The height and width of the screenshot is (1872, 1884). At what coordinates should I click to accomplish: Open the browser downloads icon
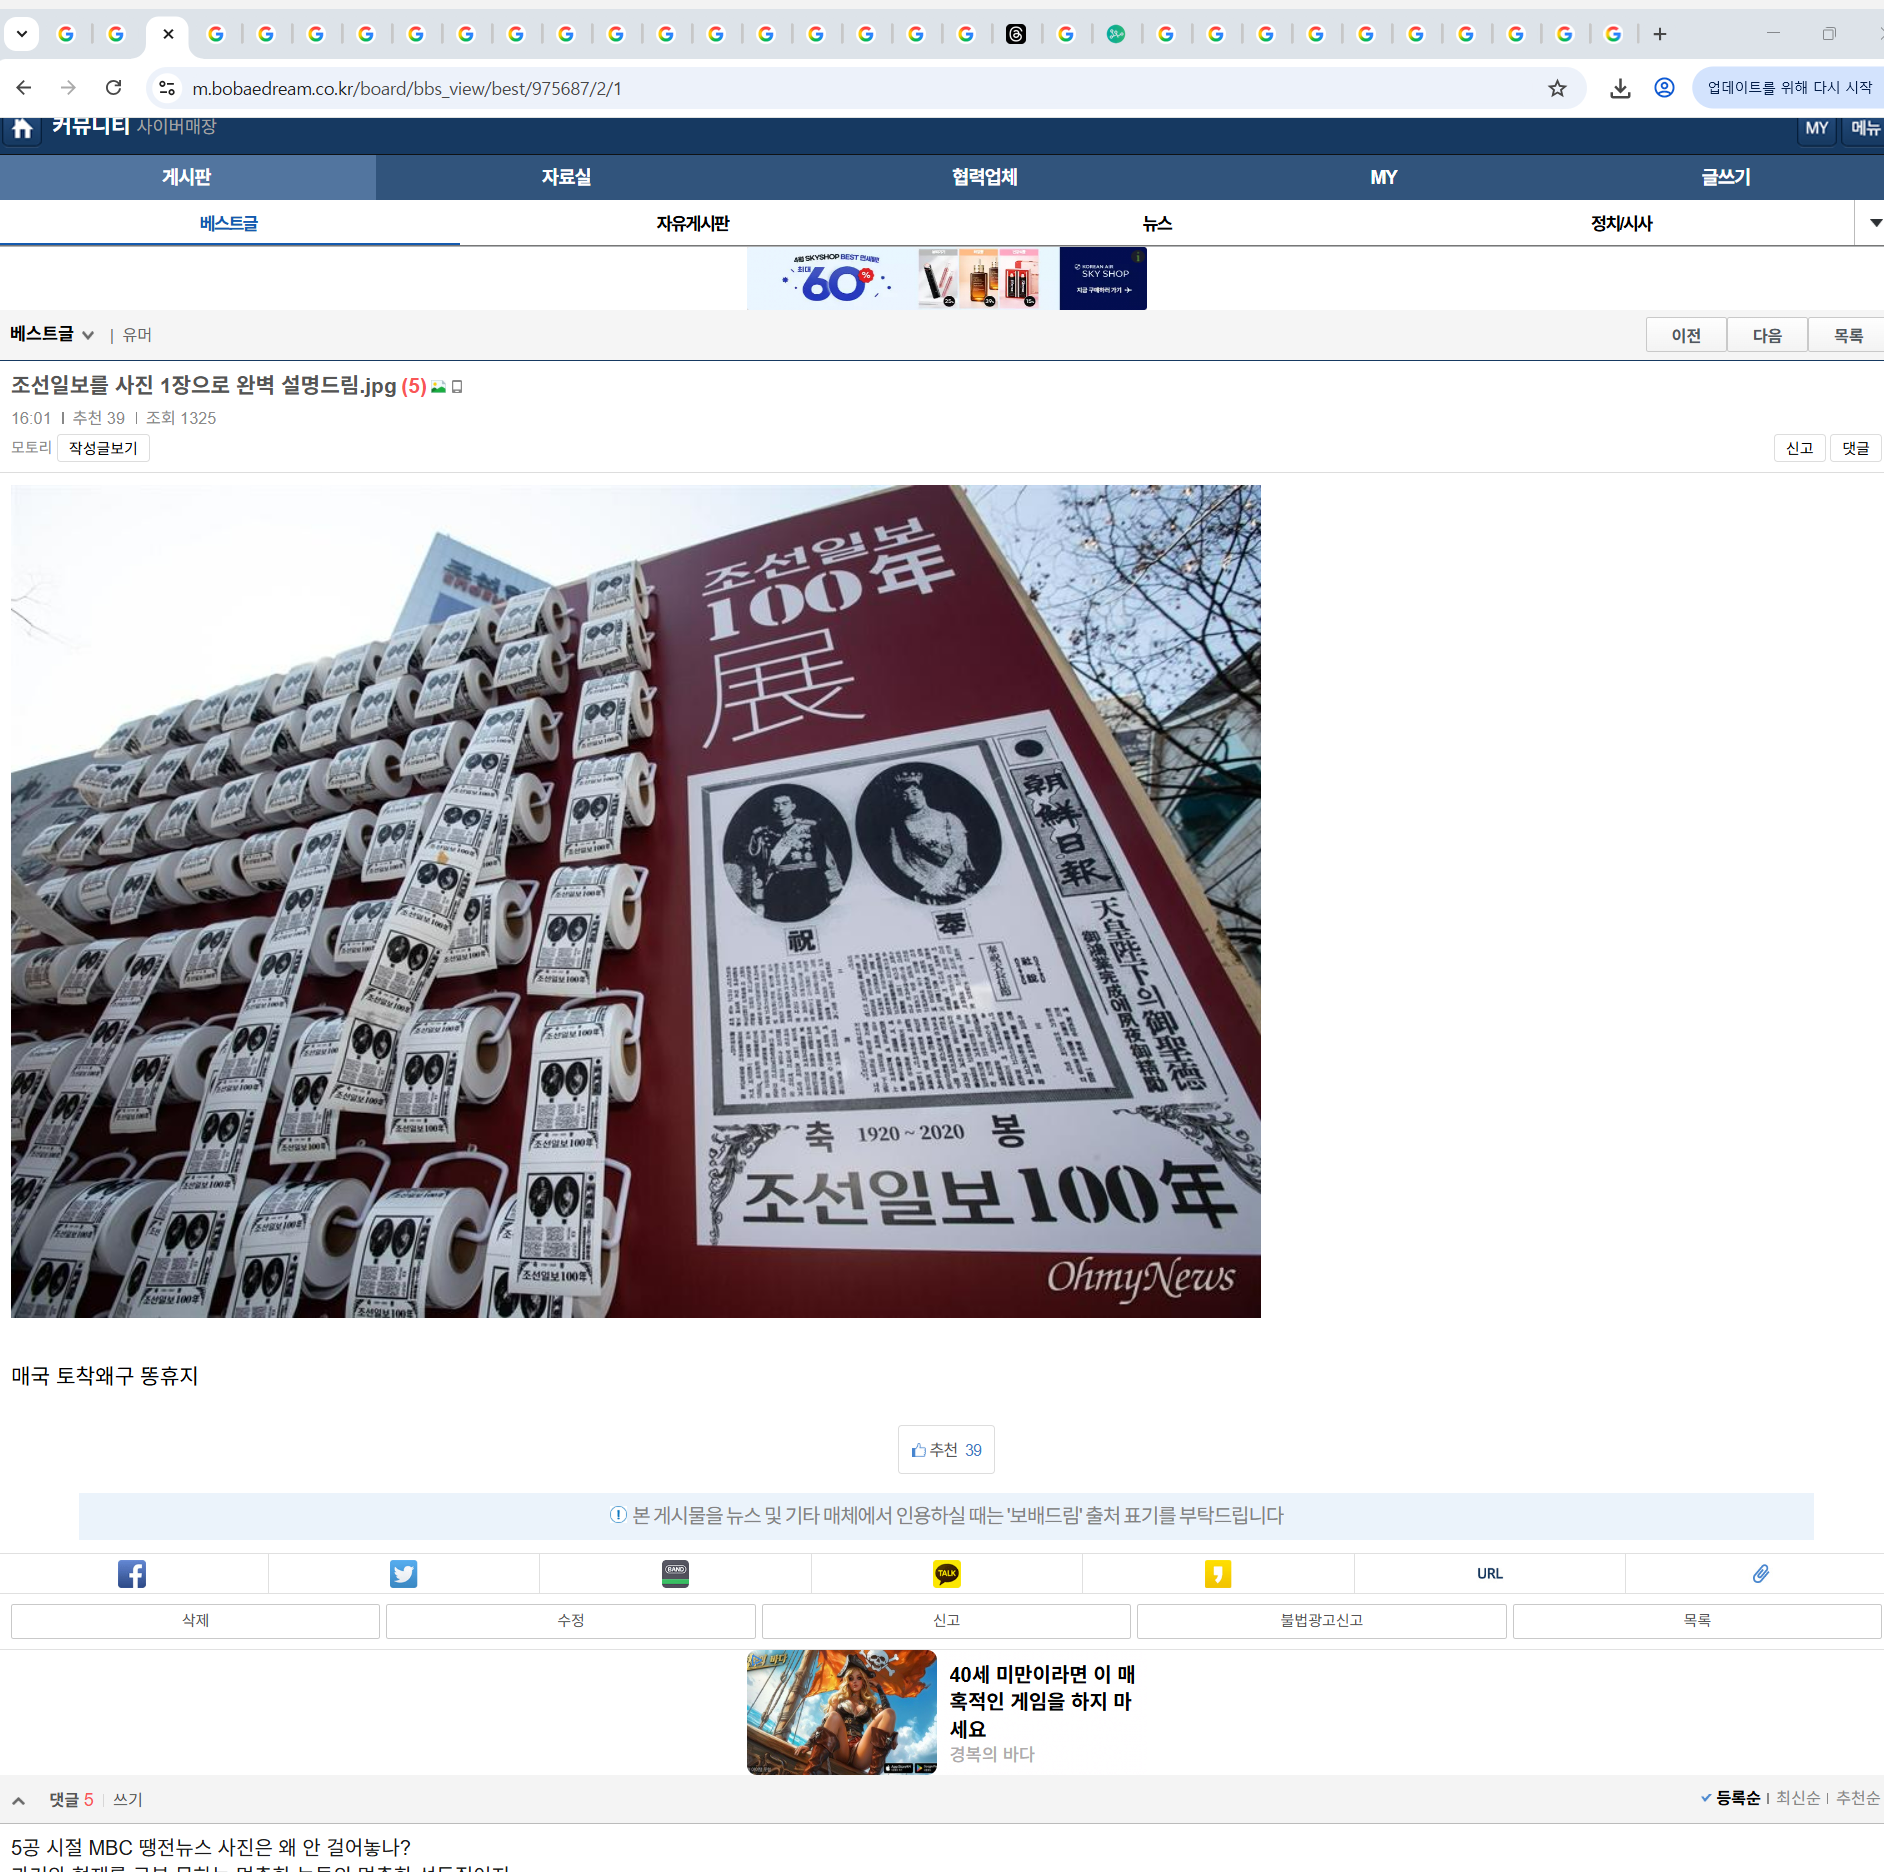(1620, 89)
